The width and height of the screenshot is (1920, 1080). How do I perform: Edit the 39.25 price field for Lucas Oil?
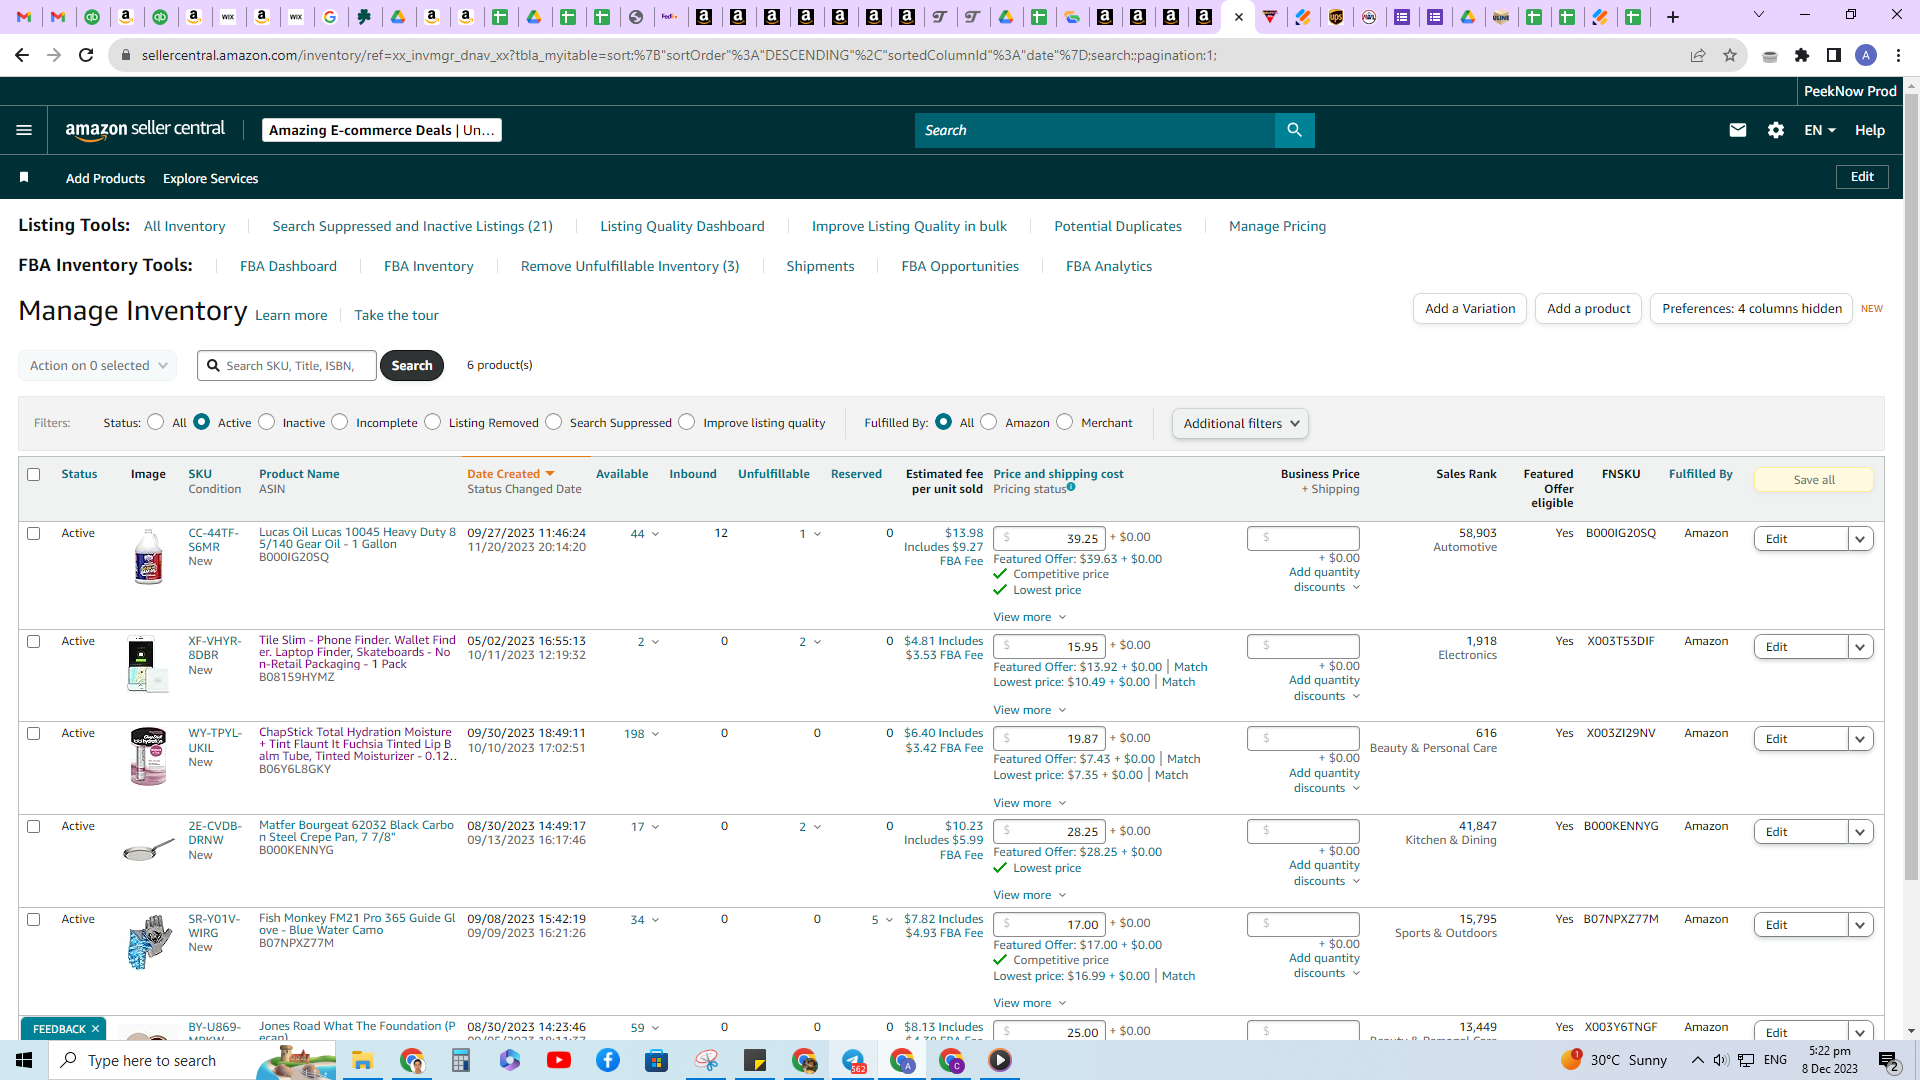point(1049,538)
